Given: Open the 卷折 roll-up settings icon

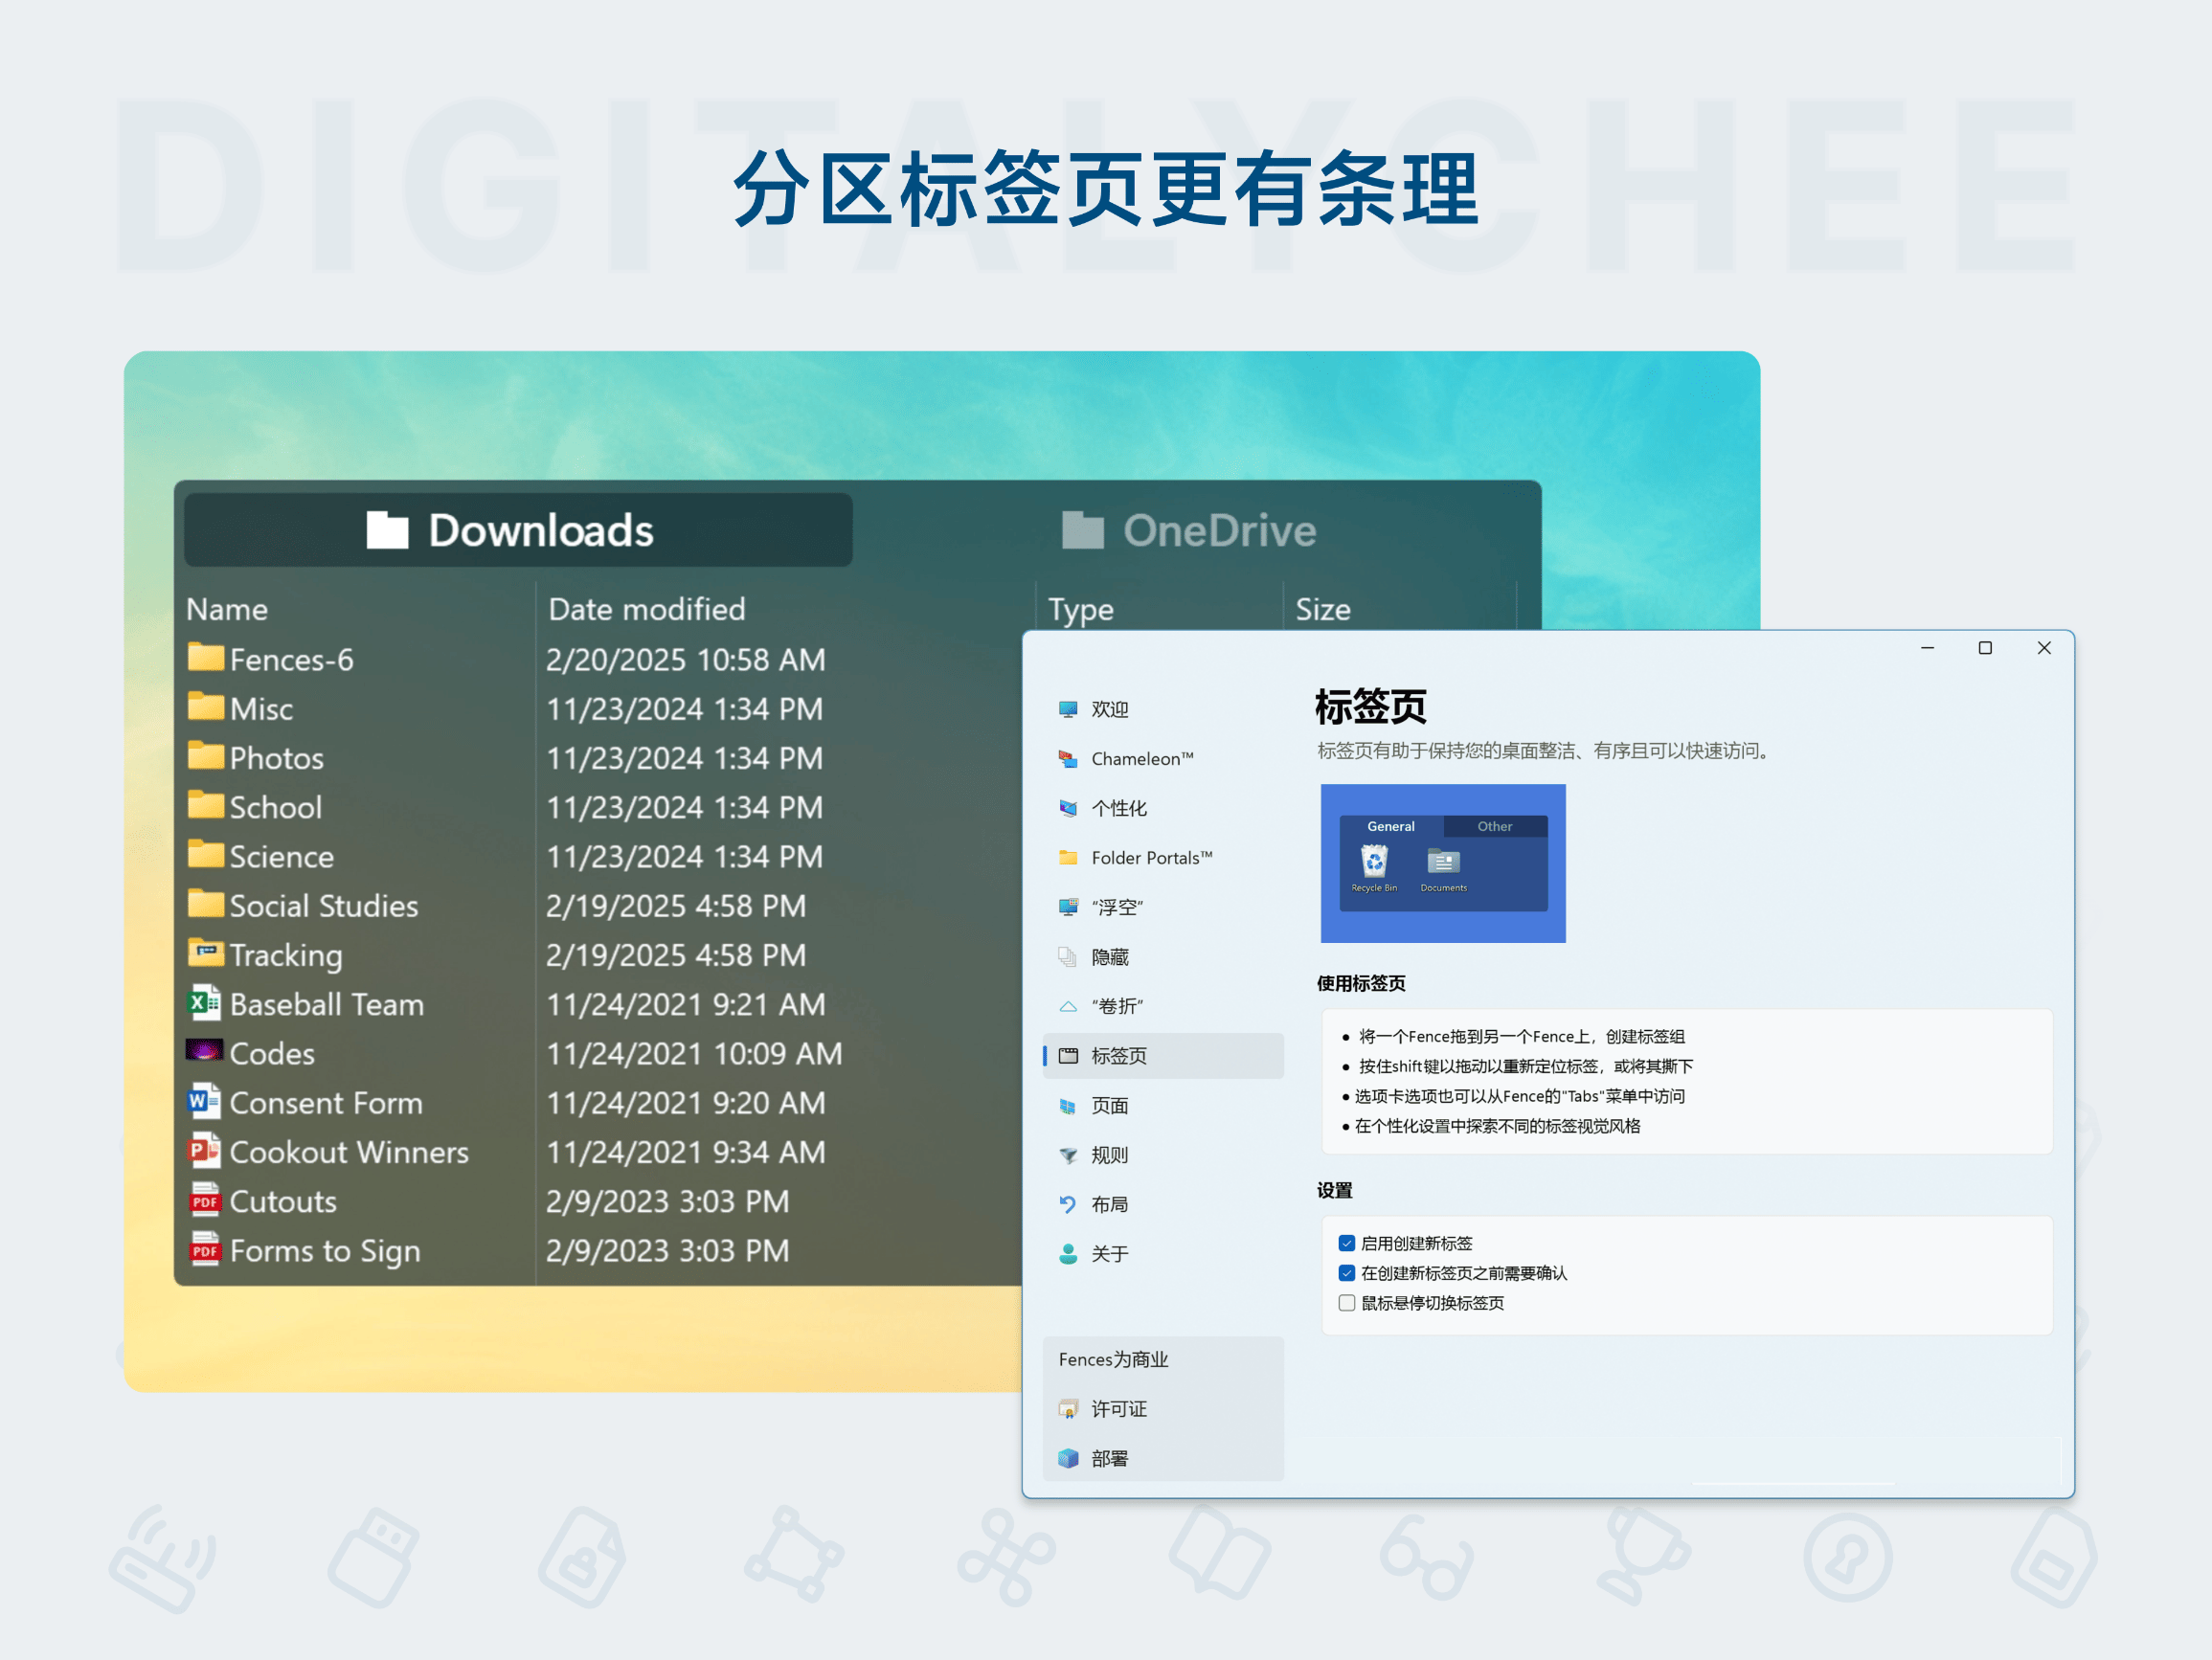Looking at the screenshot, I should click(x=1068, y=1006).
